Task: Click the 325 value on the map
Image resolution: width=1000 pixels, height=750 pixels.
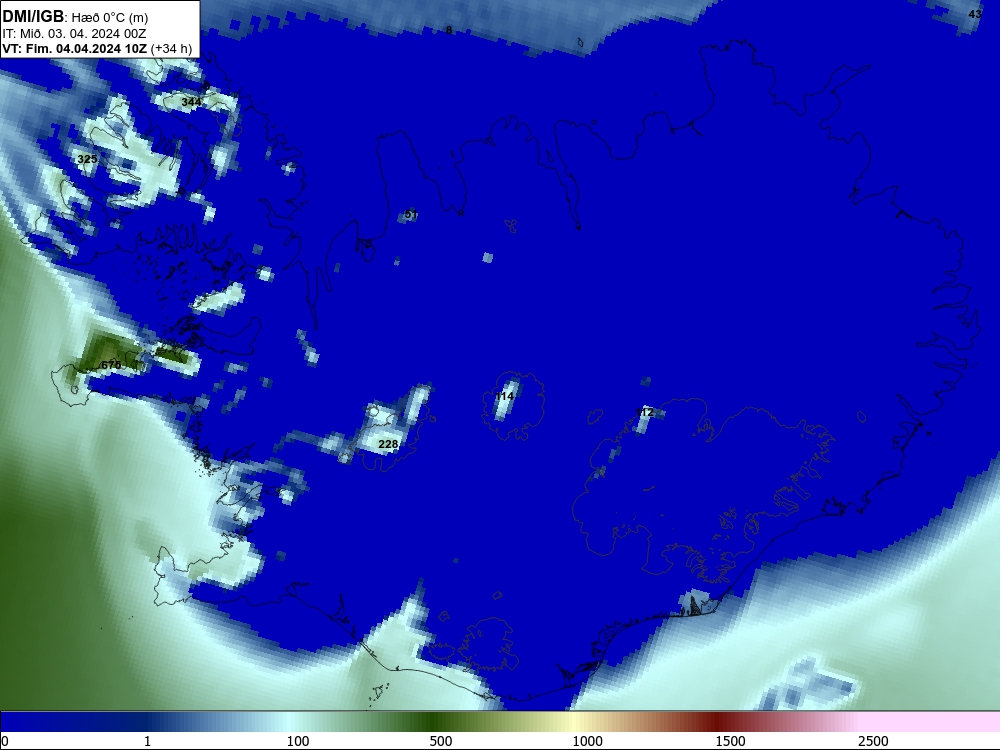Action: (87, 159)
